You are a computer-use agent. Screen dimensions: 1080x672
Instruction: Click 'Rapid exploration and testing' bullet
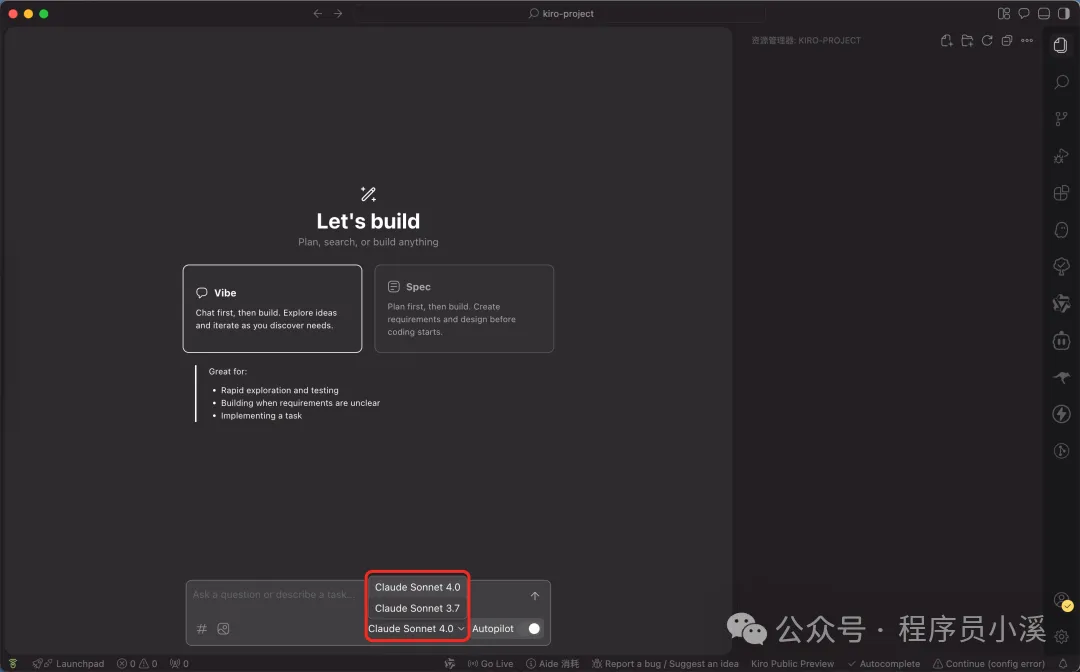click(280, 390)
